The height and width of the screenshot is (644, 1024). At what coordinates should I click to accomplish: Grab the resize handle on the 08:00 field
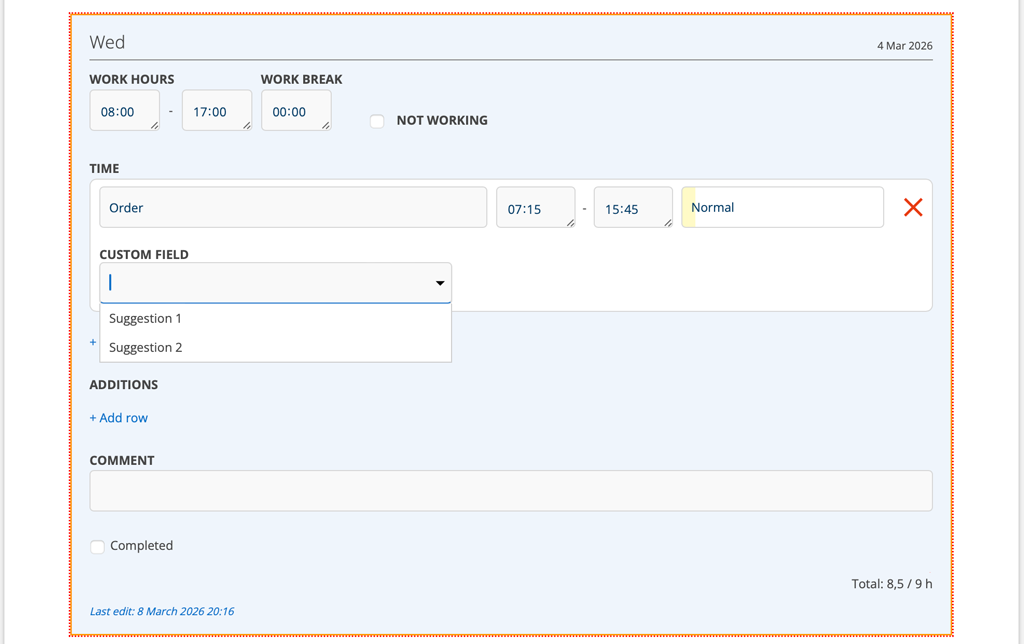[154, 125]
